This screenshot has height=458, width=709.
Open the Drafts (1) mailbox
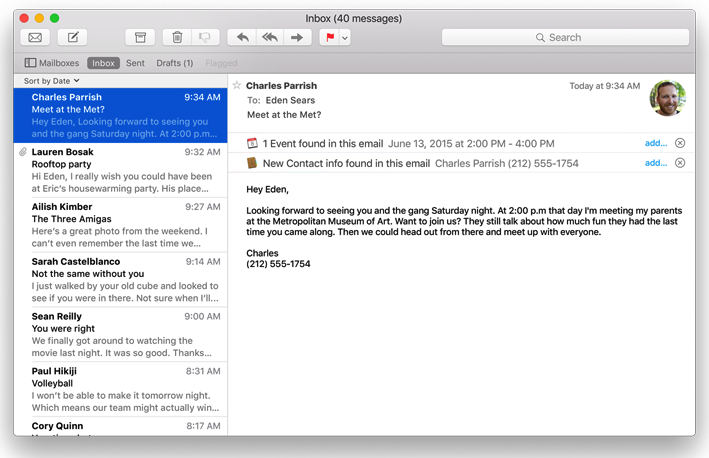click(175, 63)
